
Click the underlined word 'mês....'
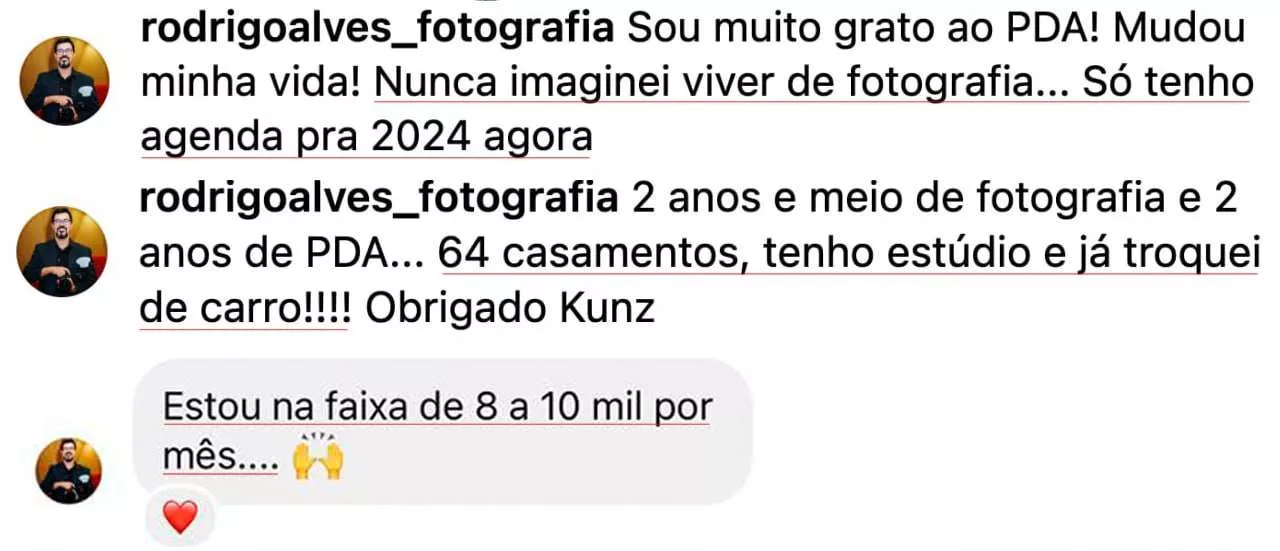pyautogui.click(x=220, y=459)
